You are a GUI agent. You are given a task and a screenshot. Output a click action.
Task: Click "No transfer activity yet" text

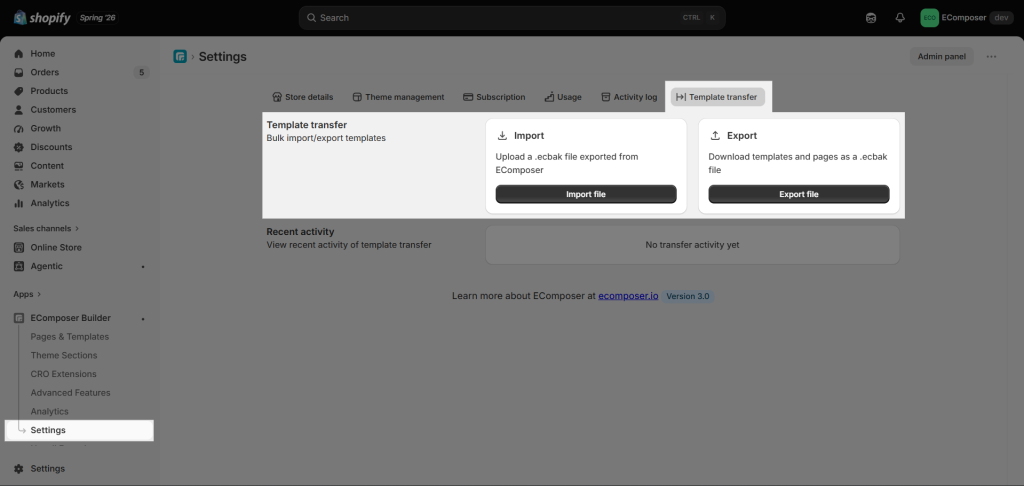692,245
